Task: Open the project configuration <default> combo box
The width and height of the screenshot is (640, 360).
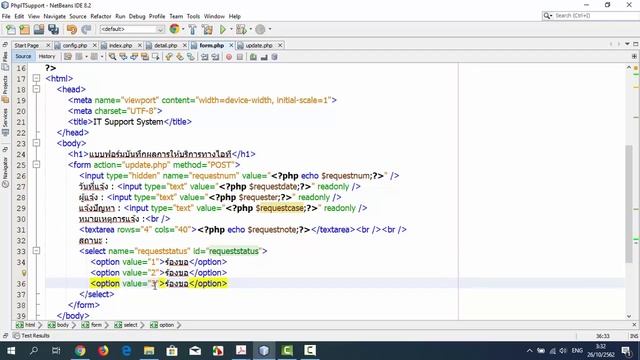Action: pos(132,29)
